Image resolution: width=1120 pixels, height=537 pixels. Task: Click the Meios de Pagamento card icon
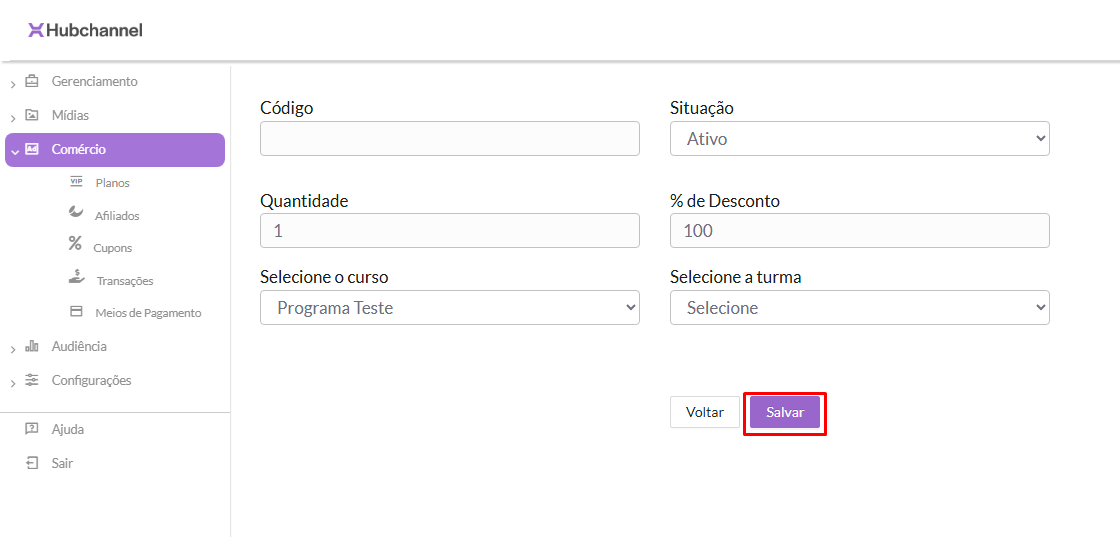pos(76,312)
